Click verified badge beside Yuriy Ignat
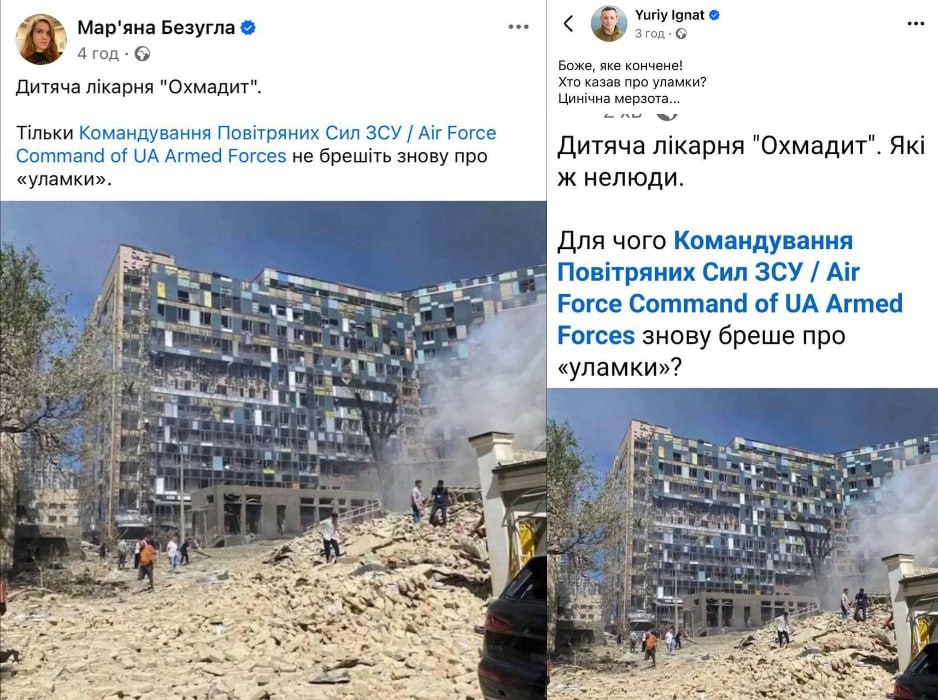Screen dimensions: 938x700 (714, 15)
